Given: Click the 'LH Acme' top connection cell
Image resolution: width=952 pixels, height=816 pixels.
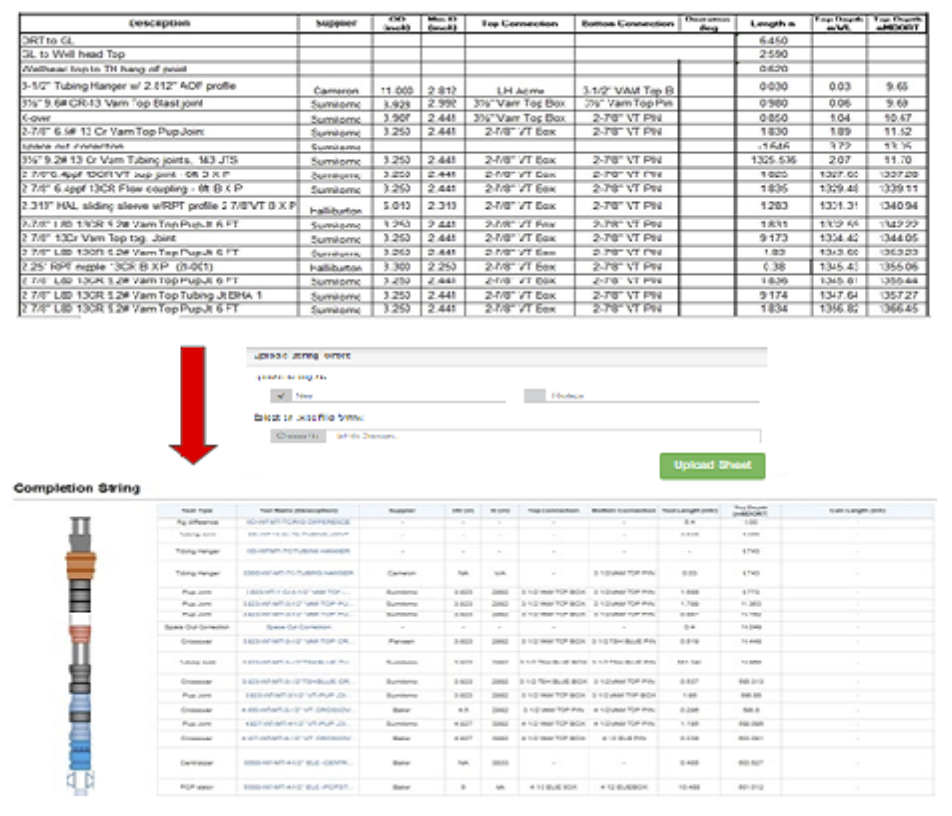Looking at the screenshot, I should 520,90.
